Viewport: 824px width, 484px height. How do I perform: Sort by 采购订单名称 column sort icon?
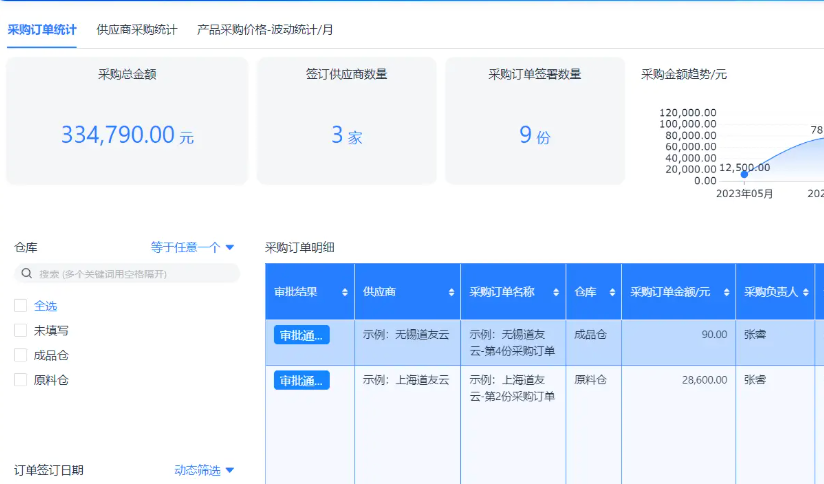(x=556, y=292)
